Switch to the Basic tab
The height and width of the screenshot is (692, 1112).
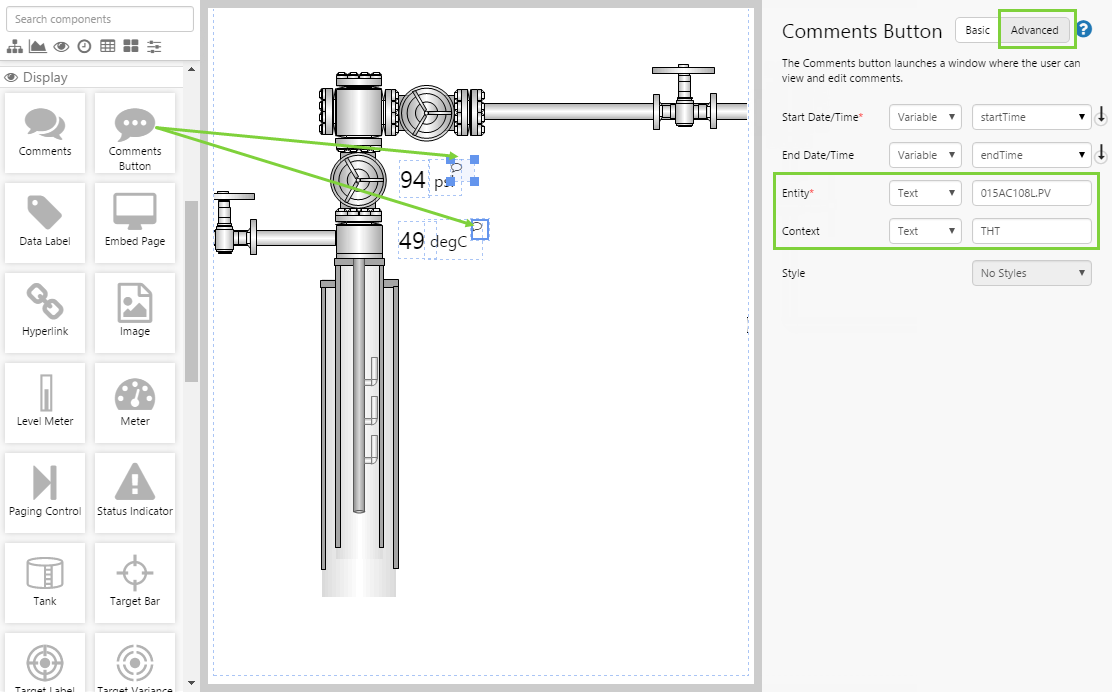(977, 30)
